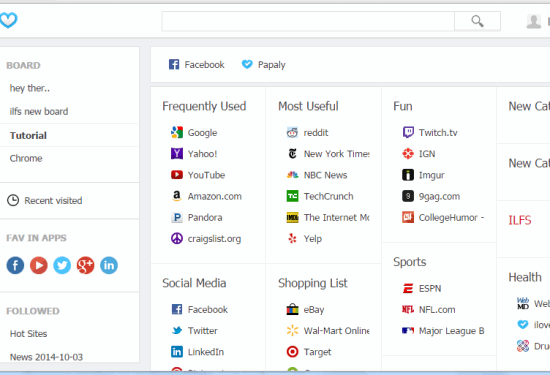The image size is (550, 375).
Task: Open the Amazon.com bookmark link
Action: [x=215, y=196]
